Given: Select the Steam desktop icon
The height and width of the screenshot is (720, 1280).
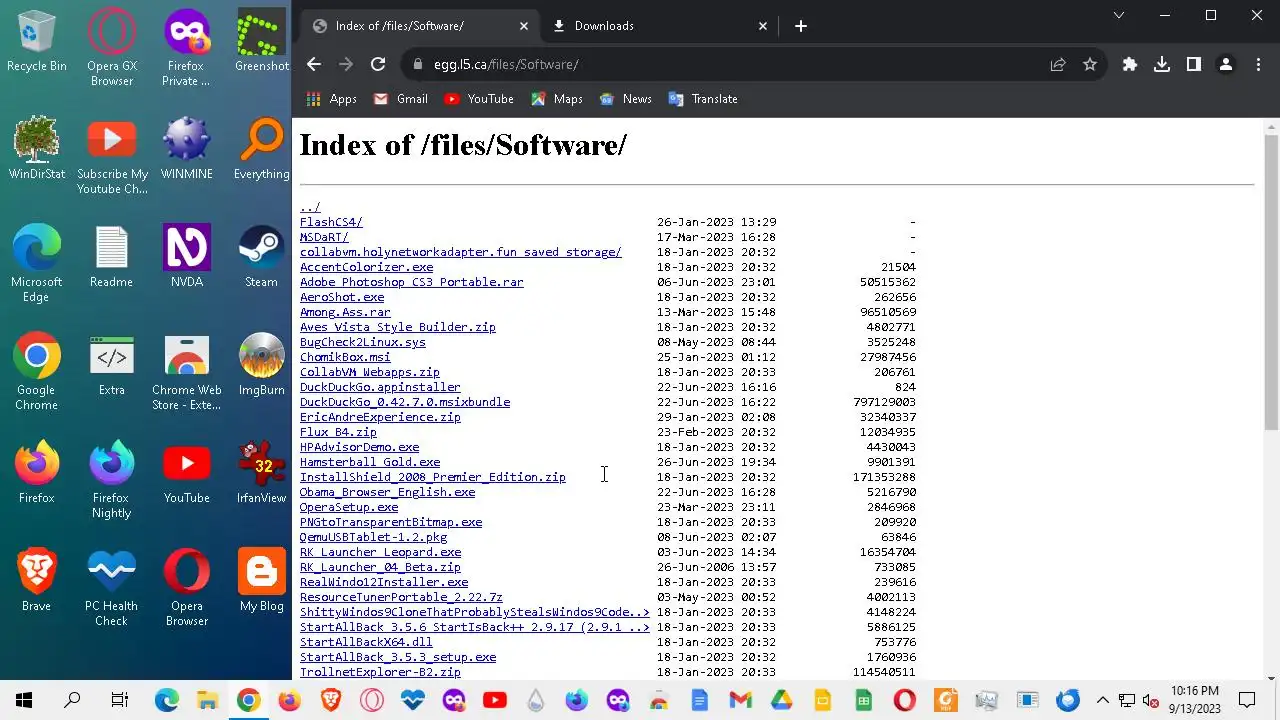Looking at the screenshot, I should pyautogui.click(x=262, y=257).
